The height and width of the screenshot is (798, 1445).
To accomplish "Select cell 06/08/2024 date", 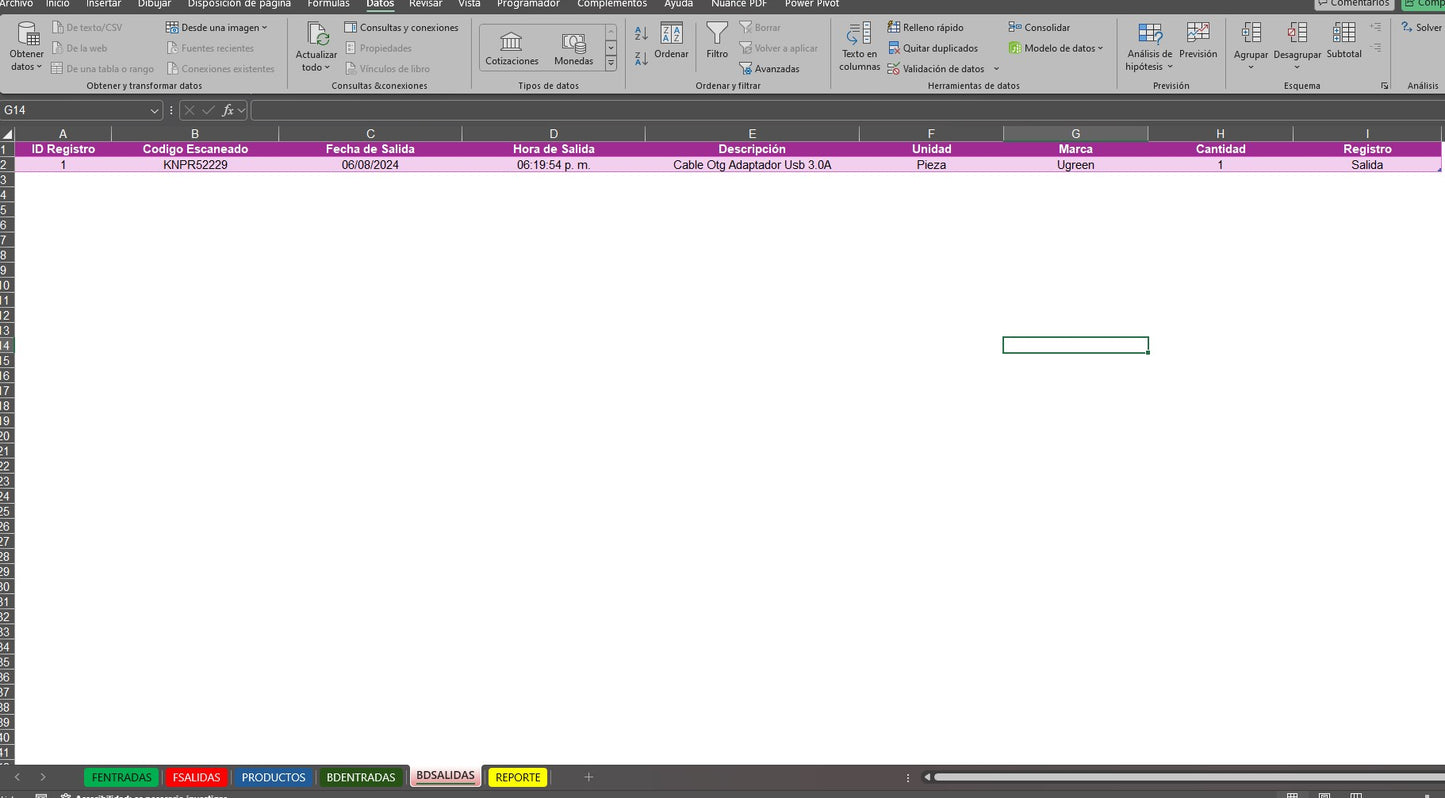I will [370, 165].
